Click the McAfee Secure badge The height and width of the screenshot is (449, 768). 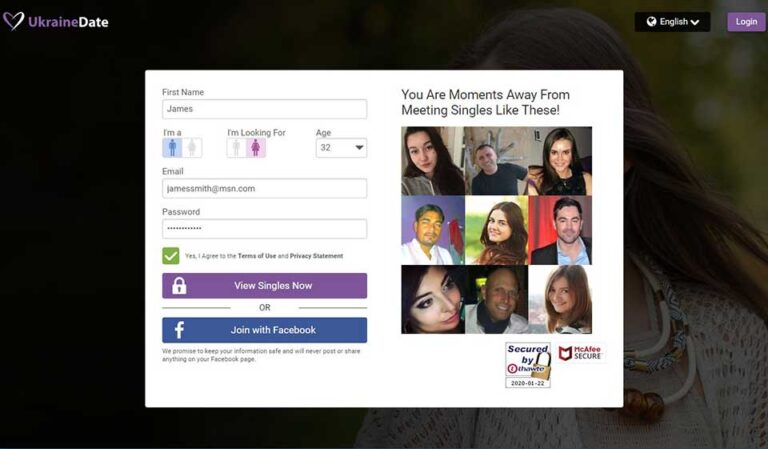tap(580, 353)
